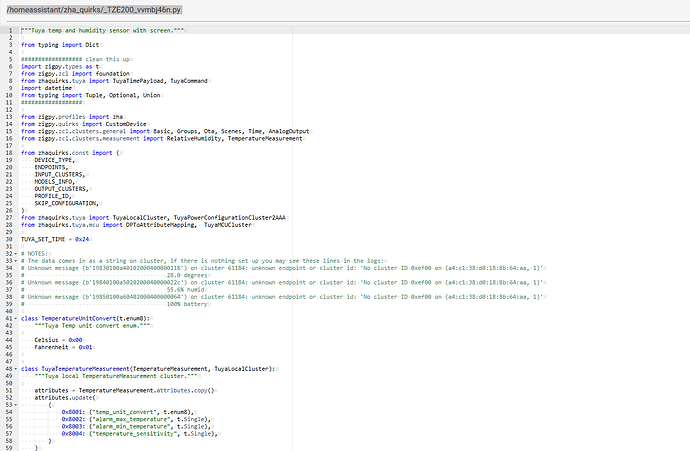Click 'RelativeHumidity, TemperatureMeasurement' import line
The image size is (690, 451).
pos(161,139)
